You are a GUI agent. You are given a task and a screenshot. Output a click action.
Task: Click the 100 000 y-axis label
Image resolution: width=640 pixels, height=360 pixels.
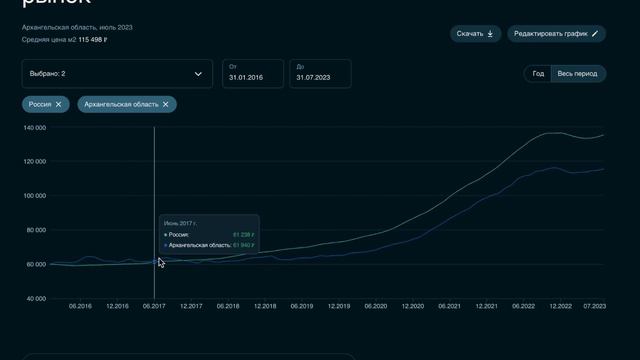[x=35, y=196]
